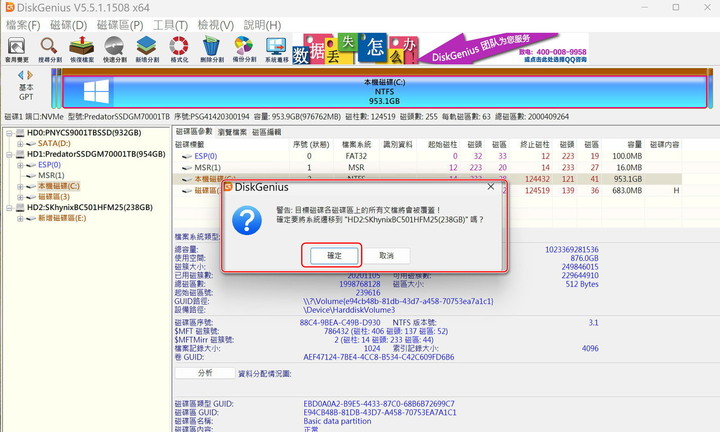
Task: Collapse the HD1:PredatorSSDGM70001TB tree node
Action: coord(9,154)
